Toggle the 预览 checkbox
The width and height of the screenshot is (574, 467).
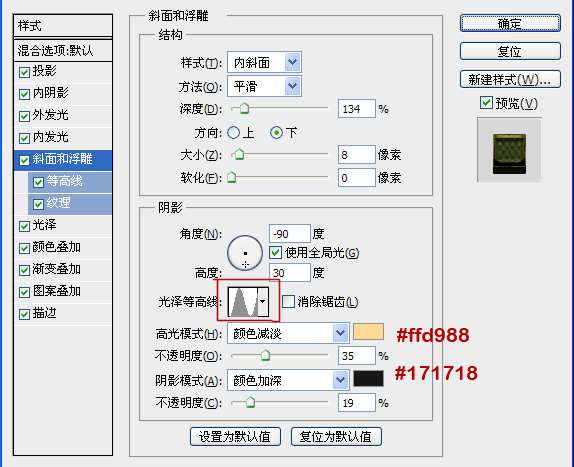coord(486,103)
